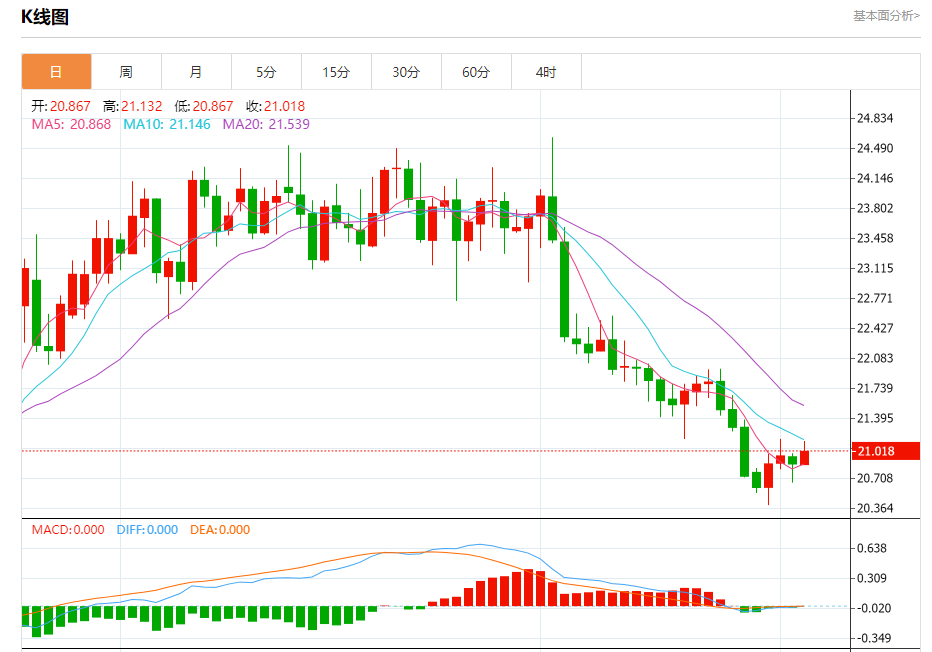The image size is (932, 652).
Task: Open the 15分 interval tab
Action: pos(336,72)
